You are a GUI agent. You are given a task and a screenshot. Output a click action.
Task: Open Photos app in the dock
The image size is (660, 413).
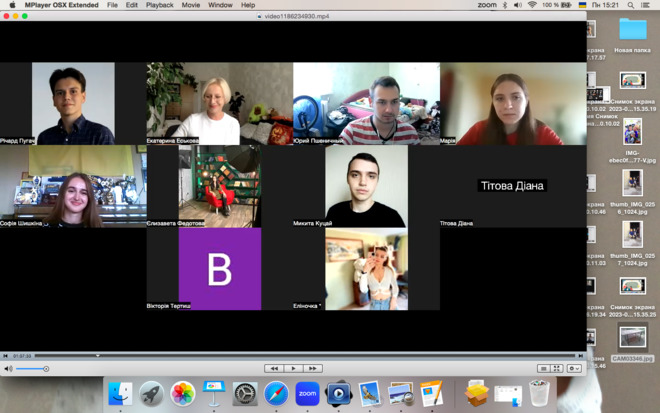[x=182, y=393]
